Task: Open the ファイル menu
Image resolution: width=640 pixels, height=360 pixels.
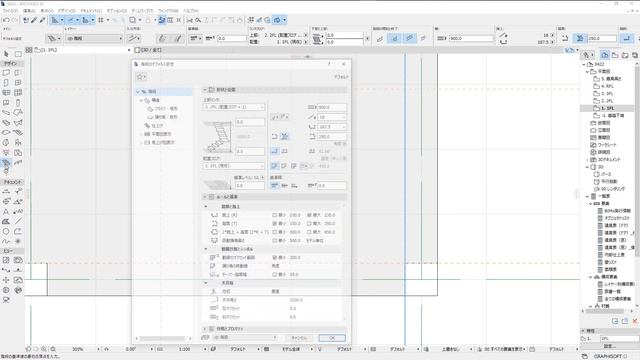Action: click(10, 11)
